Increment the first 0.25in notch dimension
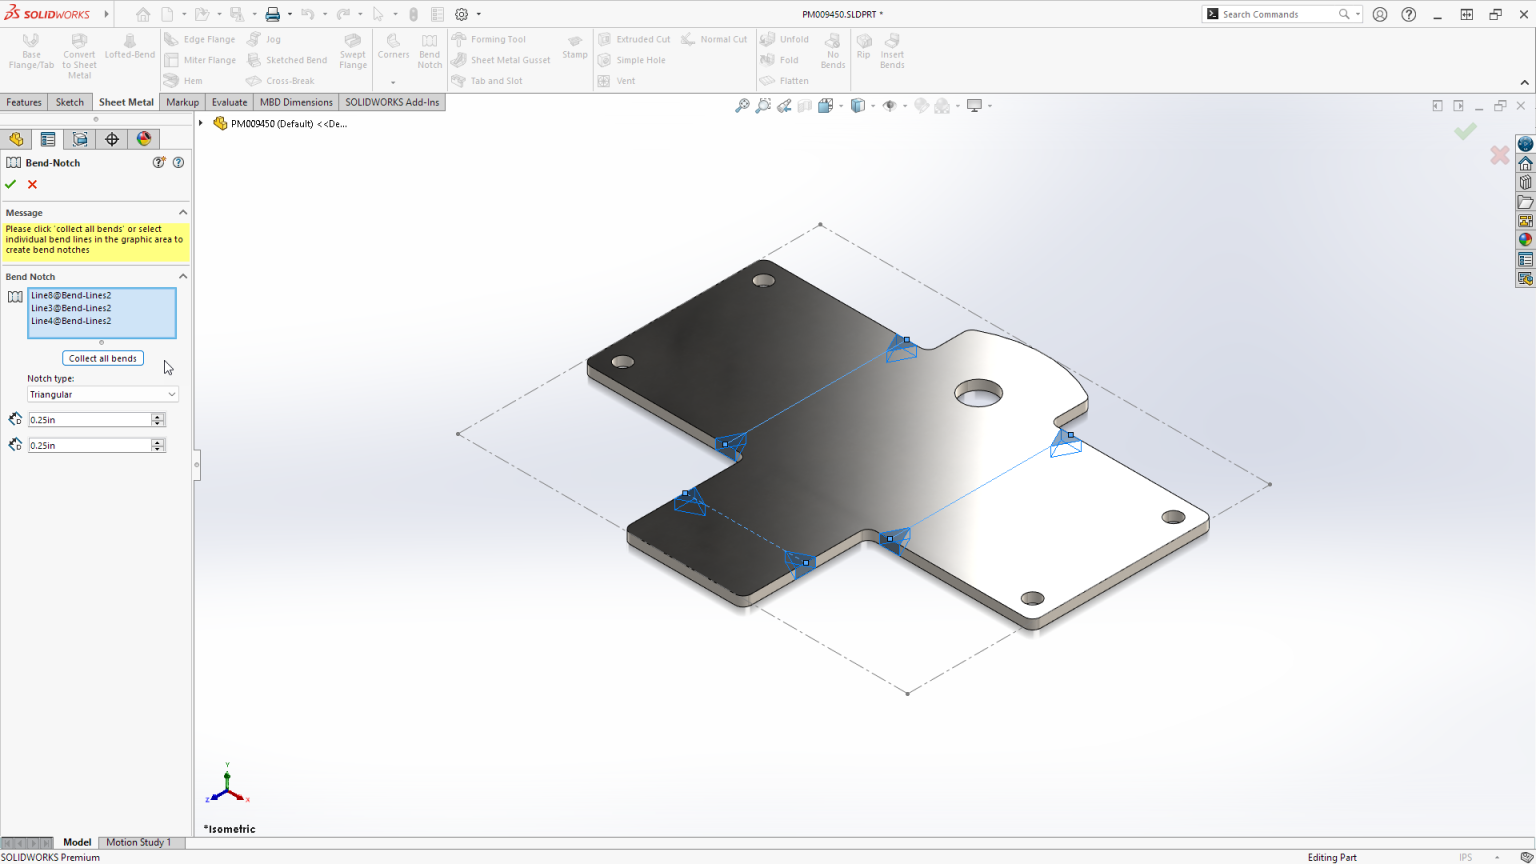The image size is (1536, 864). pyautogui.click(x=158, y=415)
